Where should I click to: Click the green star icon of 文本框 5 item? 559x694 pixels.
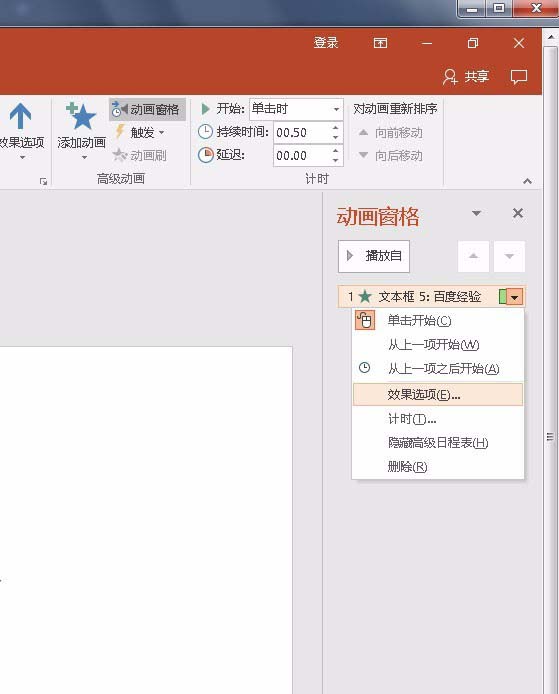point(365,297)
